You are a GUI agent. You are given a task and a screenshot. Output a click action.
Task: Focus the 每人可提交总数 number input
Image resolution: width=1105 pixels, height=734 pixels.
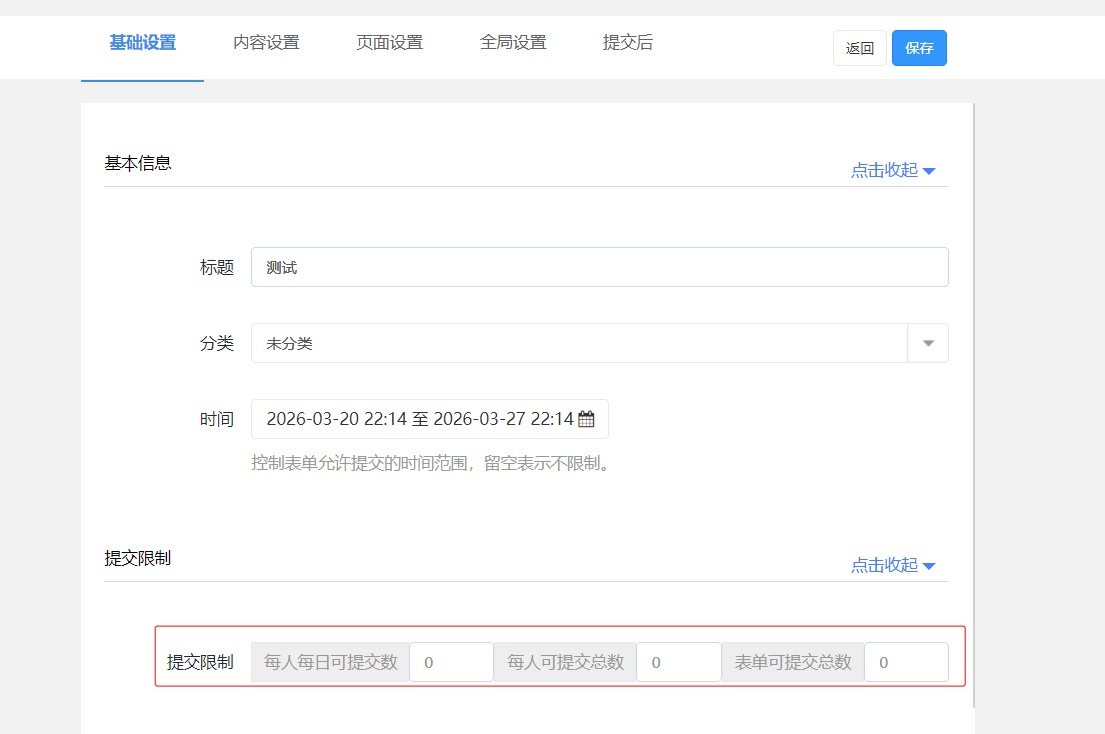[x=678, y=662]
